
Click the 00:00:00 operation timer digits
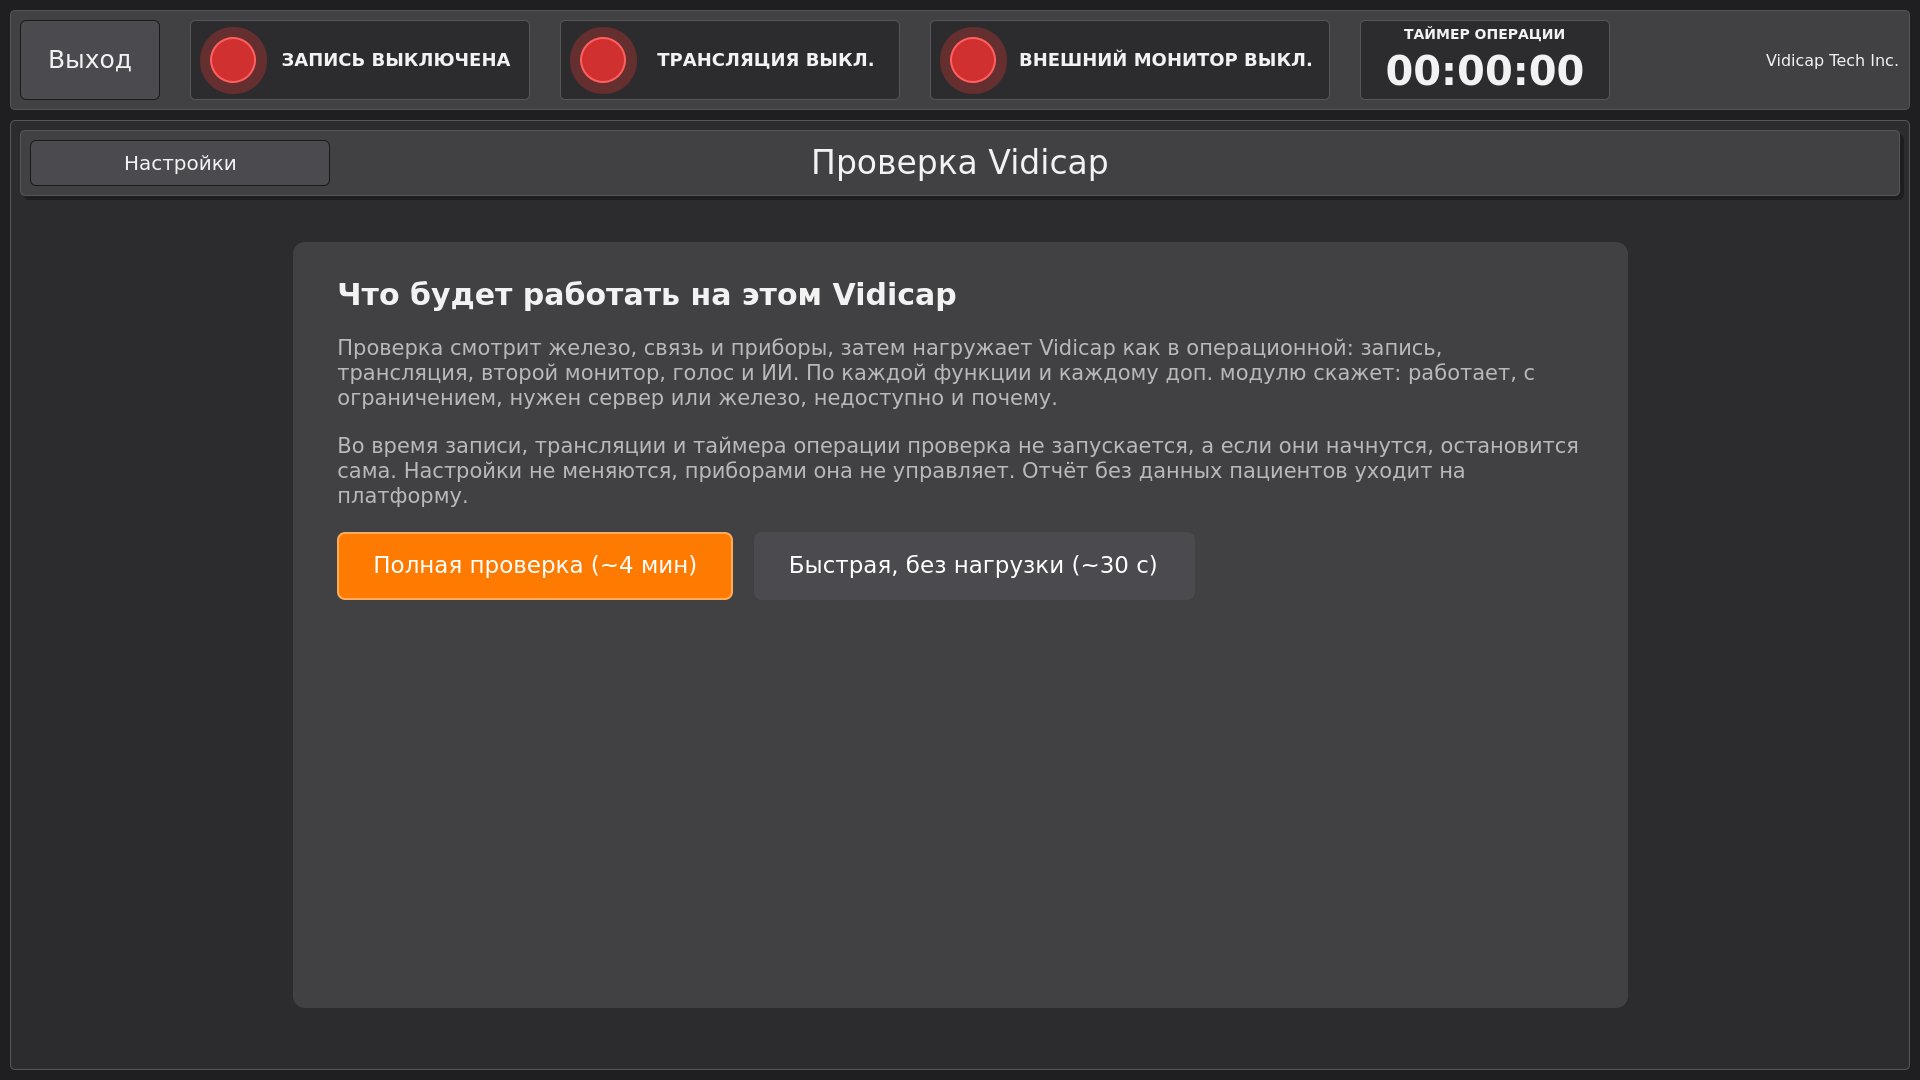[x=1485, y=71]
